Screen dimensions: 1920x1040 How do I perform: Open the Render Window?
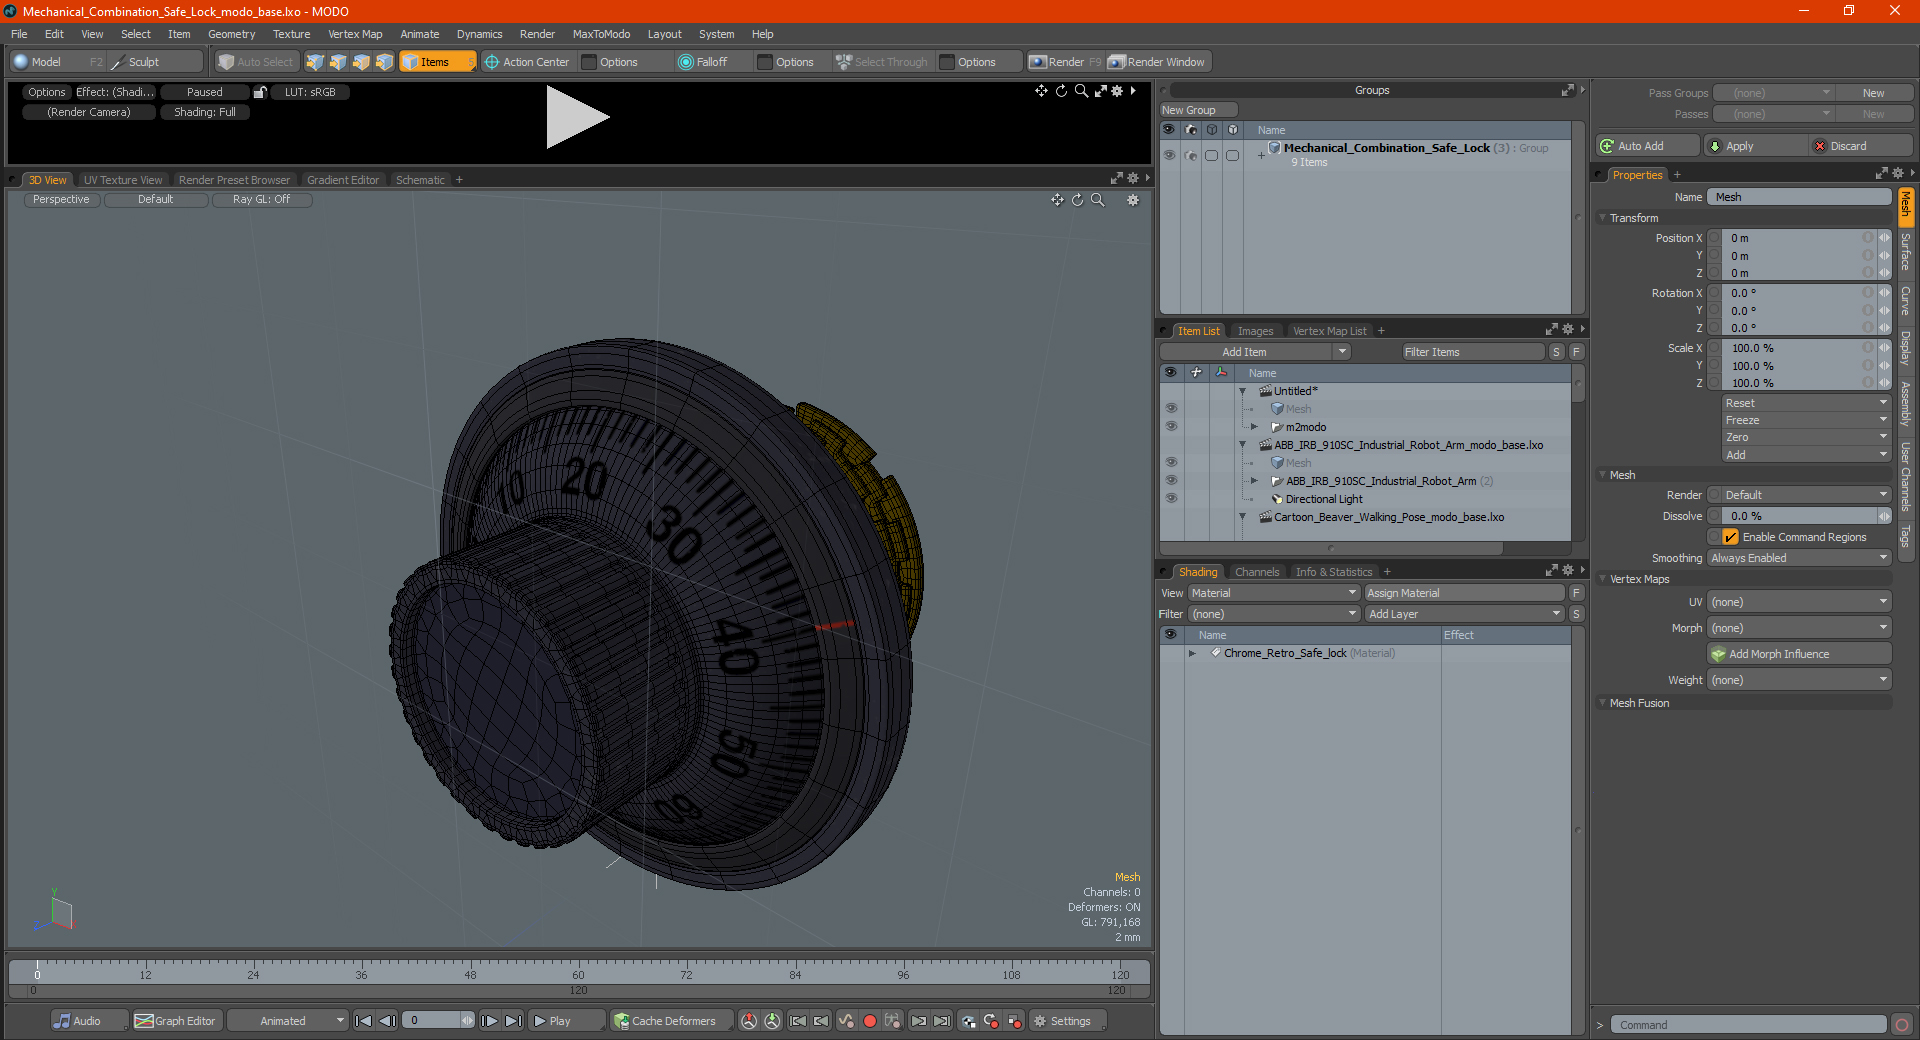(1158, 62)
